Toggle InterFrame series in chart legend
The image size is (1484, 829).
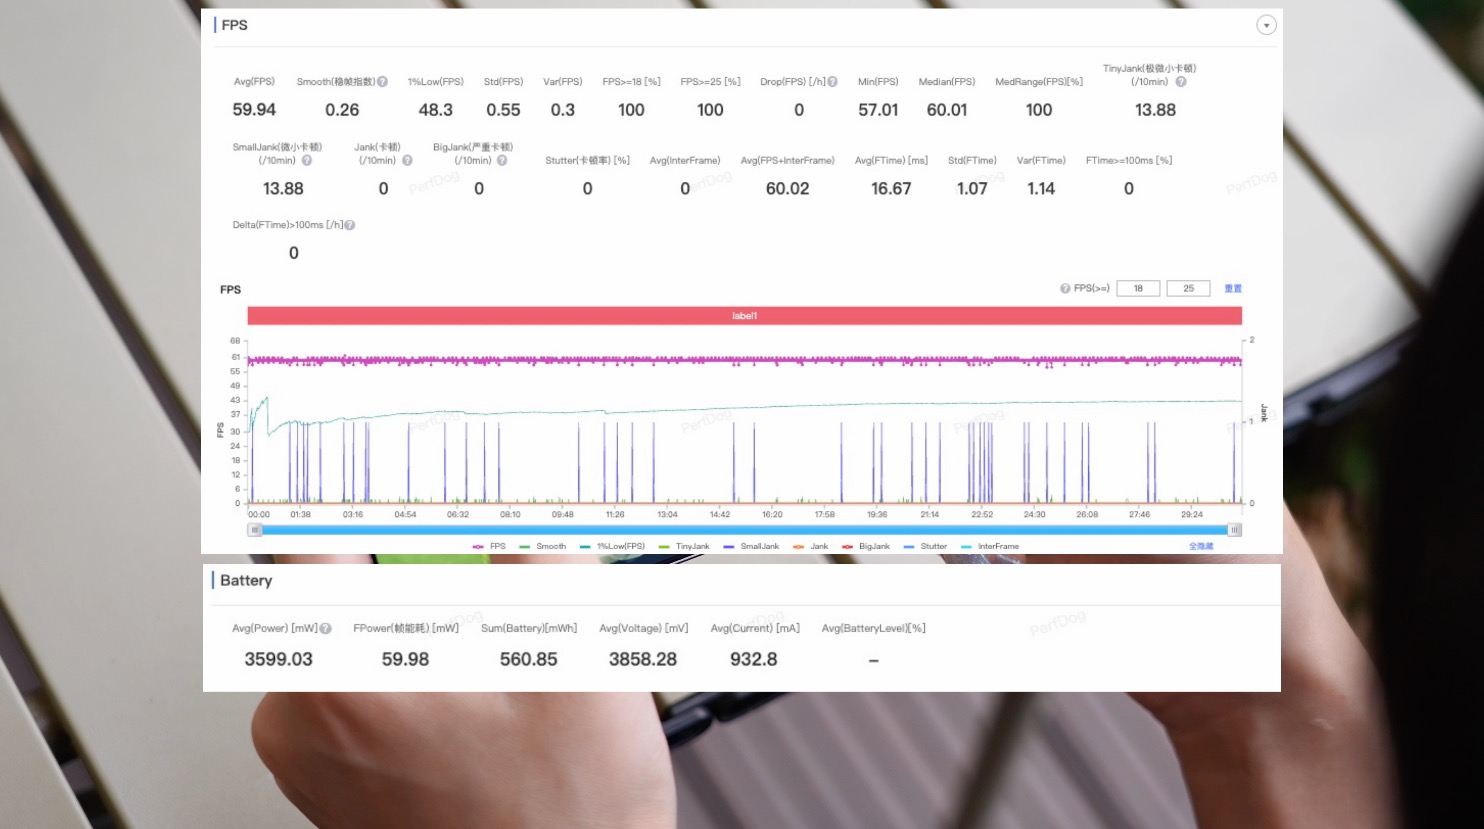(x=990, y=547)
